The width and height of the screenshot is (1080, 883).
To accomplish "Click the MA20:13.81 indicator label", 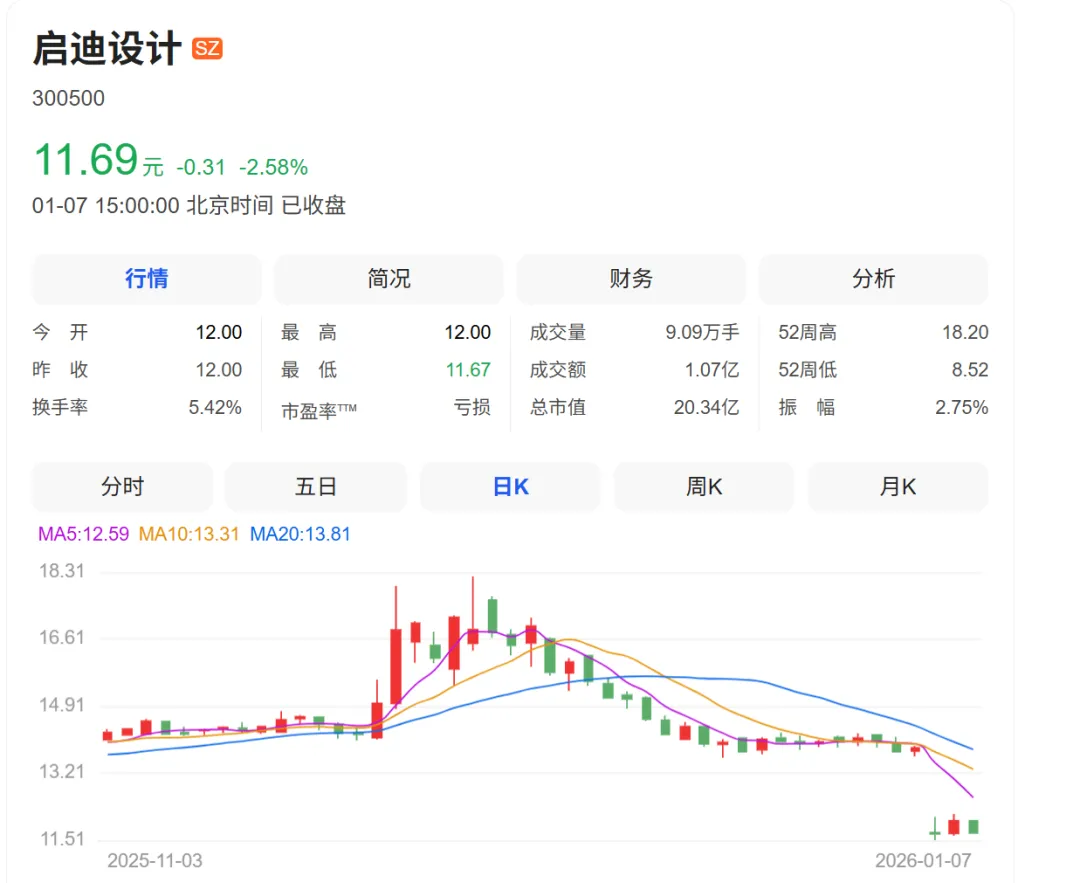I will (x=300, y=534).
